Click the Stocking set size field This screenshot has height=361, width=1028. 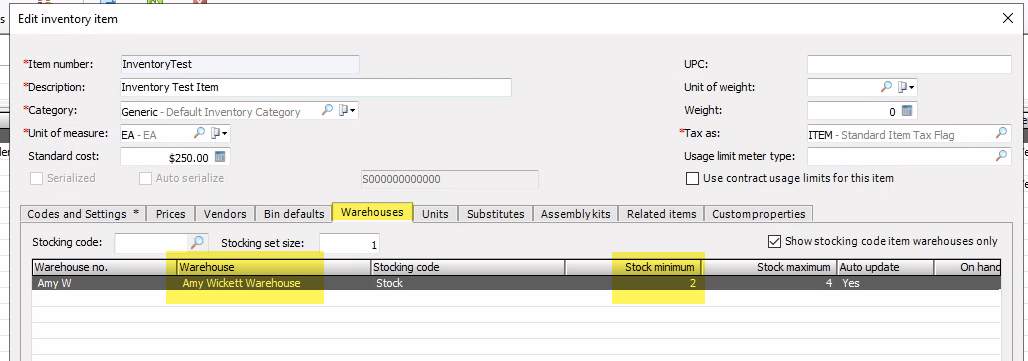pyautogui.click(x=349, y=244)
